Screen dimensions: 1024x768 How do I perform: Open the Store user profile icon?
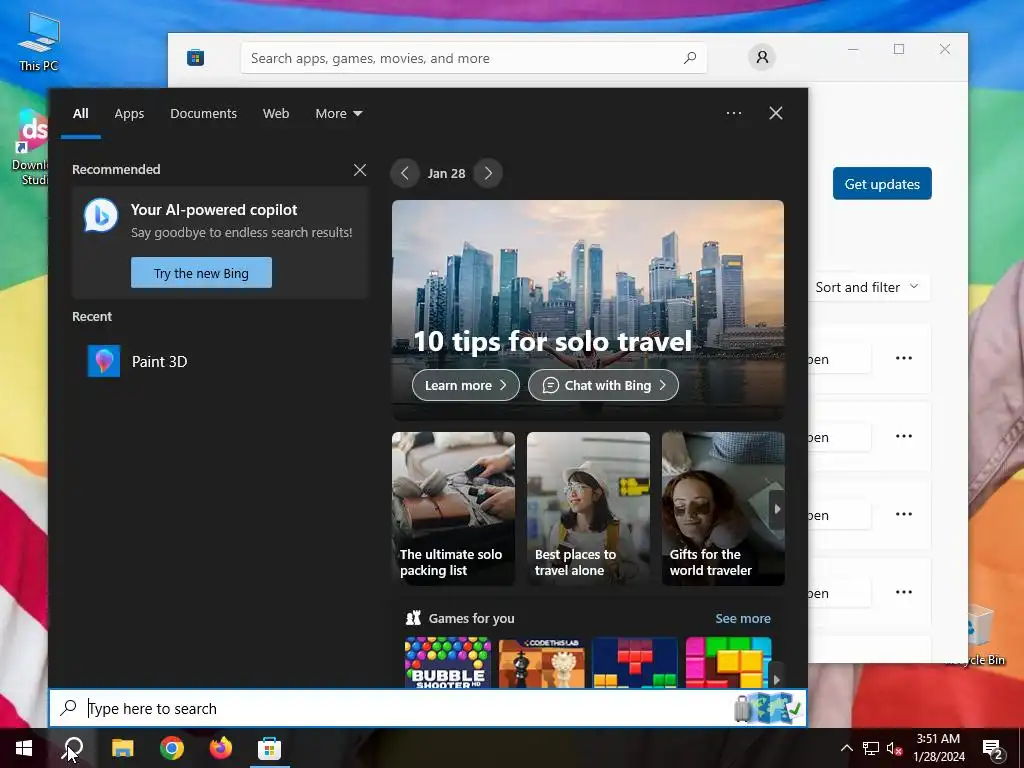tap(761, 57)
